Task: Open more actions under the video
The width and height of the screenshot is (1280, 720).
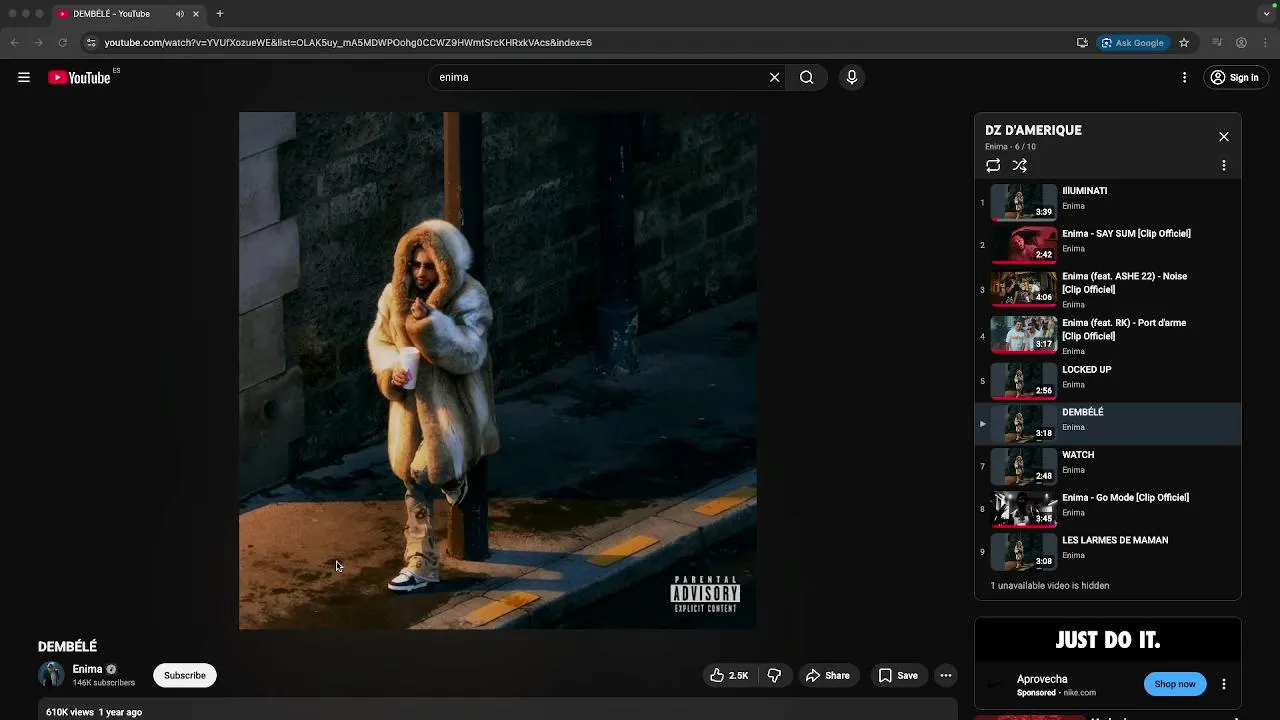Action: 945,675
